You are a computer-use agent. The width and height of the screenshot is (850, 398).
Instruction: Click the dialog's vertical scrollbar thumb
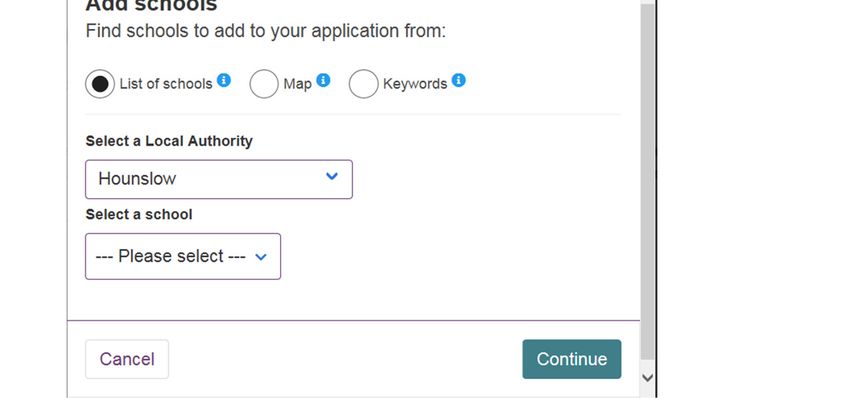pos(647,179)
